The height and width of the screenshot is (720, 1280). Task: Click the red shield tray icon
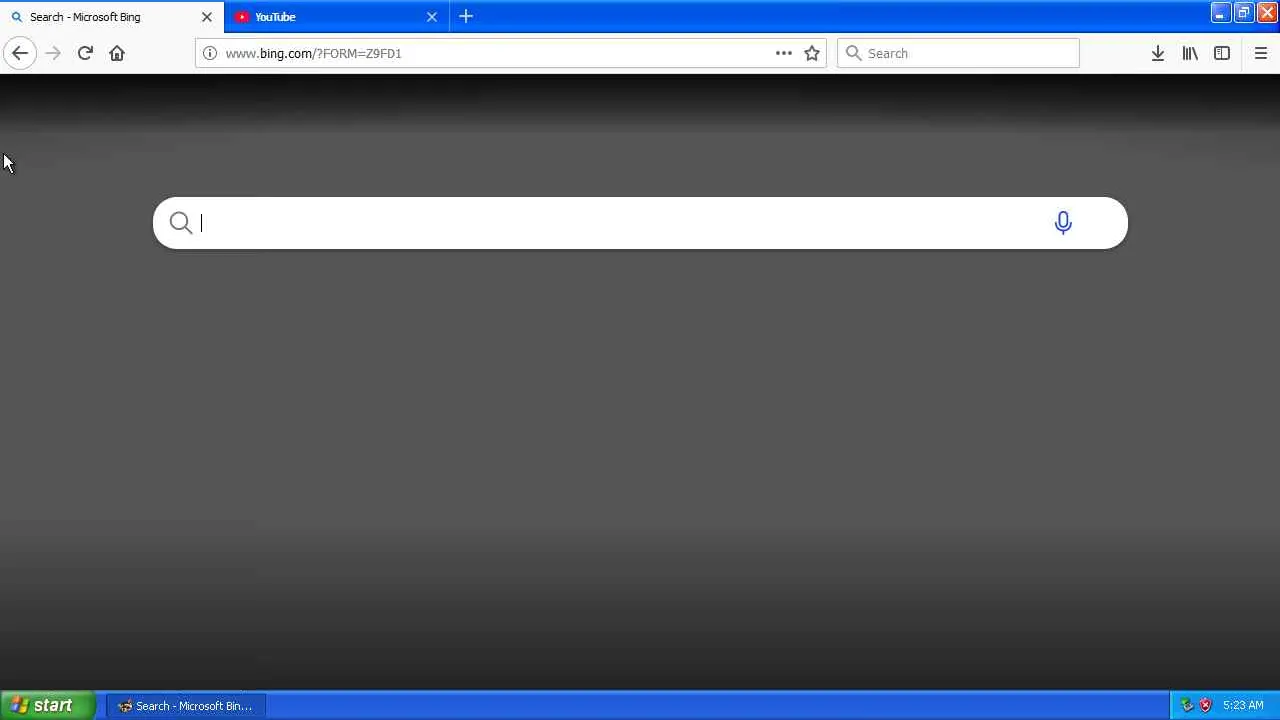(1205, 706)
